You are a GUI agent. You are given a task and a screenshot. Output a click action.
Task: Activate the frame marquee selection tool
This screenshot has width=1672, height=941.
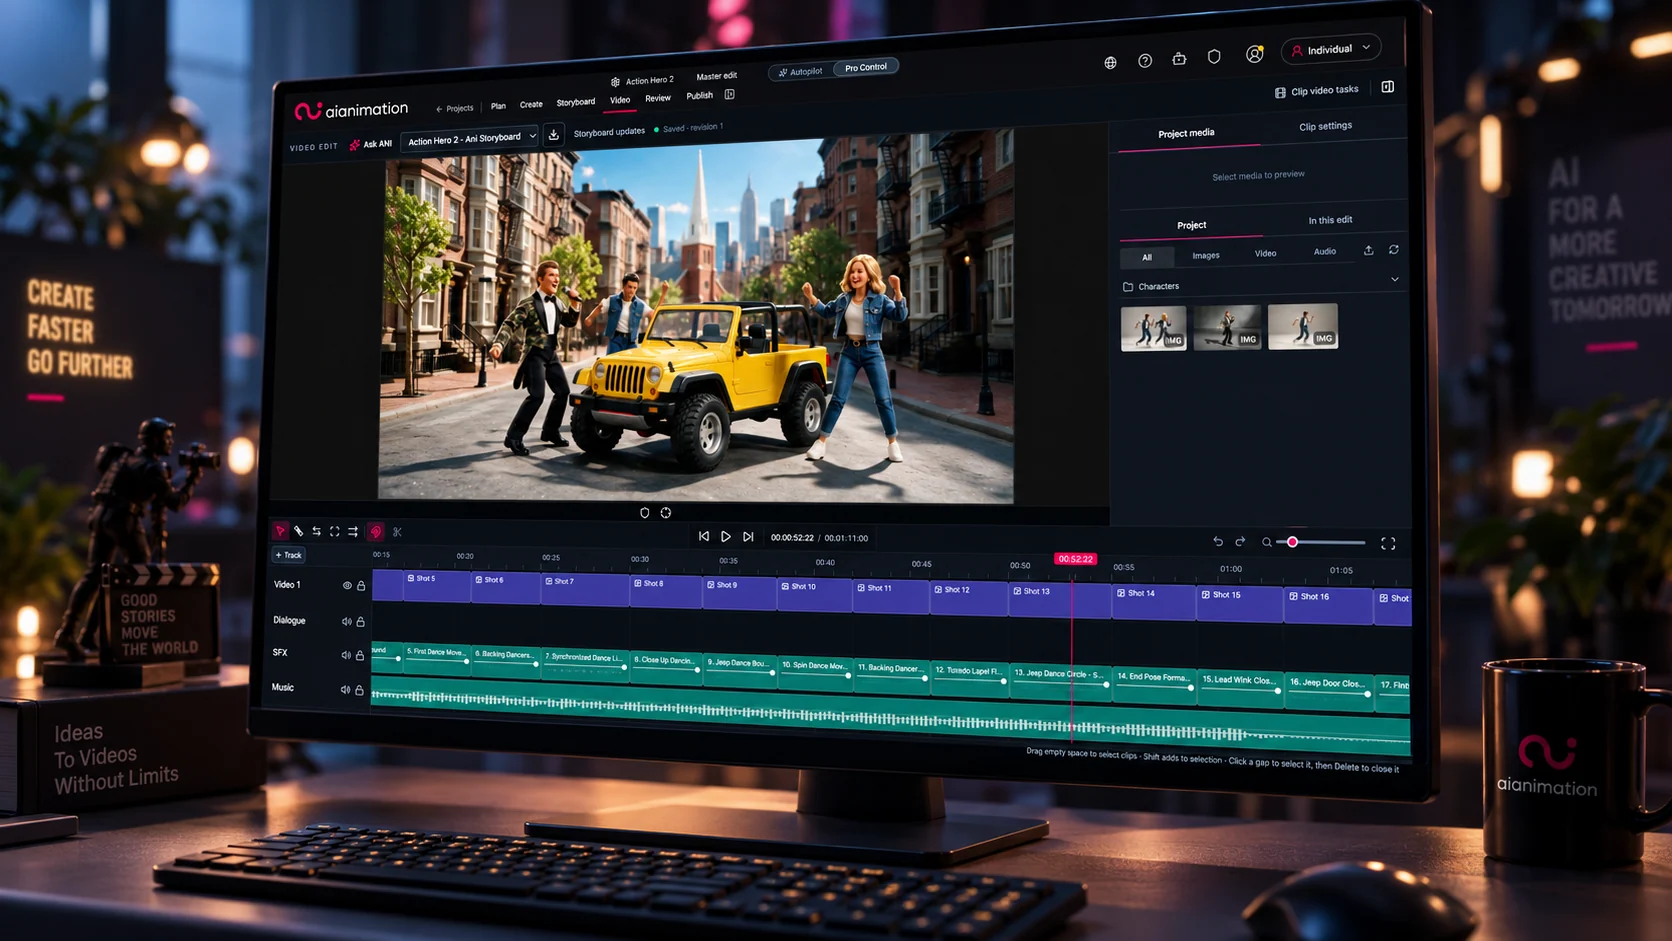pos(334,531)
